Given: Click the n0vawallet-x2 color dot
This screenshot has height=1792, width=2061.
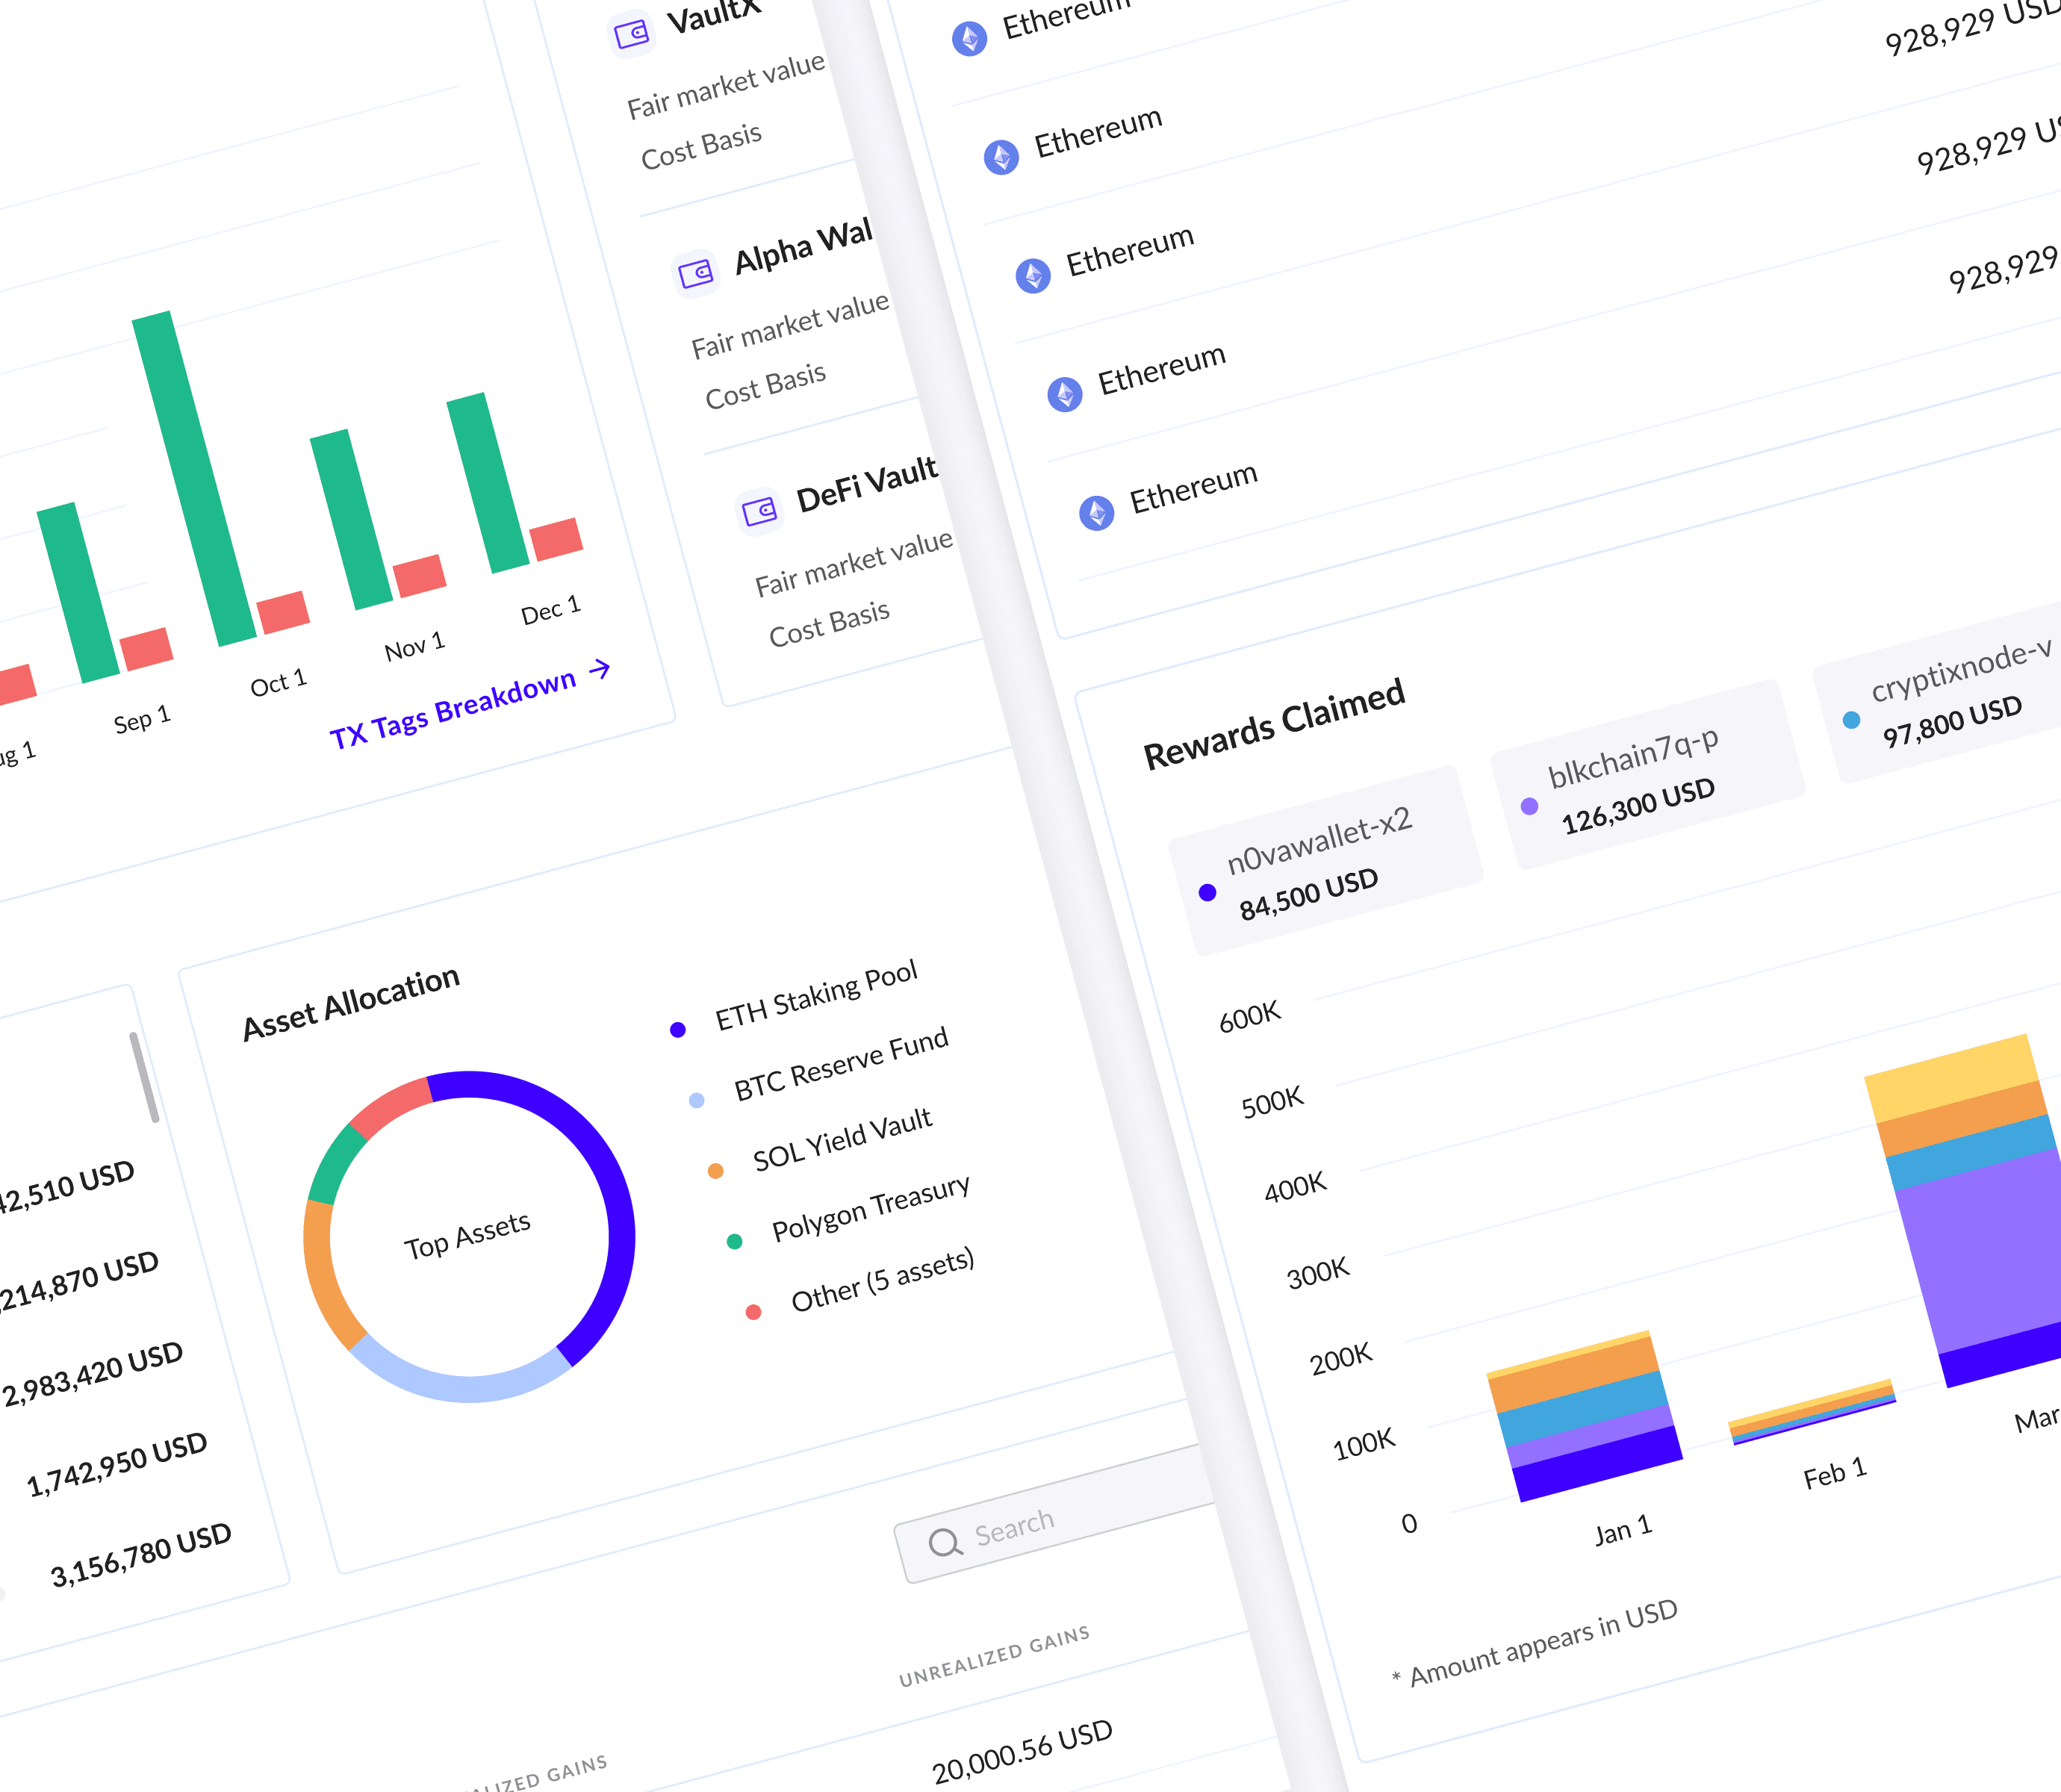Looking at the screenshot, I should [x=1208, y=892].
